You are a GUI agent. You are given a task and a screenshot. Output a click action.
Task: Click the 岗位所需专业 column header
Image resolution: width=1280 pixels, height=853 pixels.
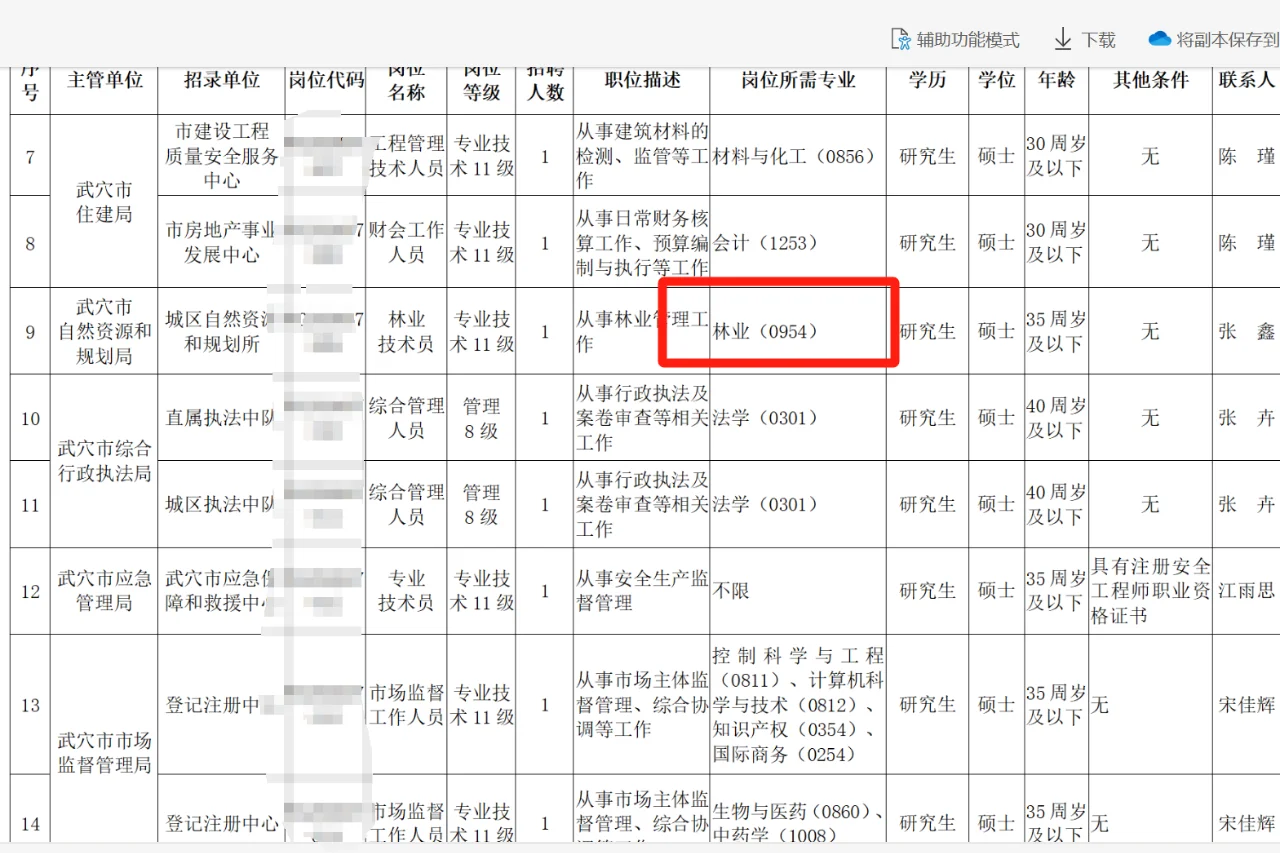[798, 80]
